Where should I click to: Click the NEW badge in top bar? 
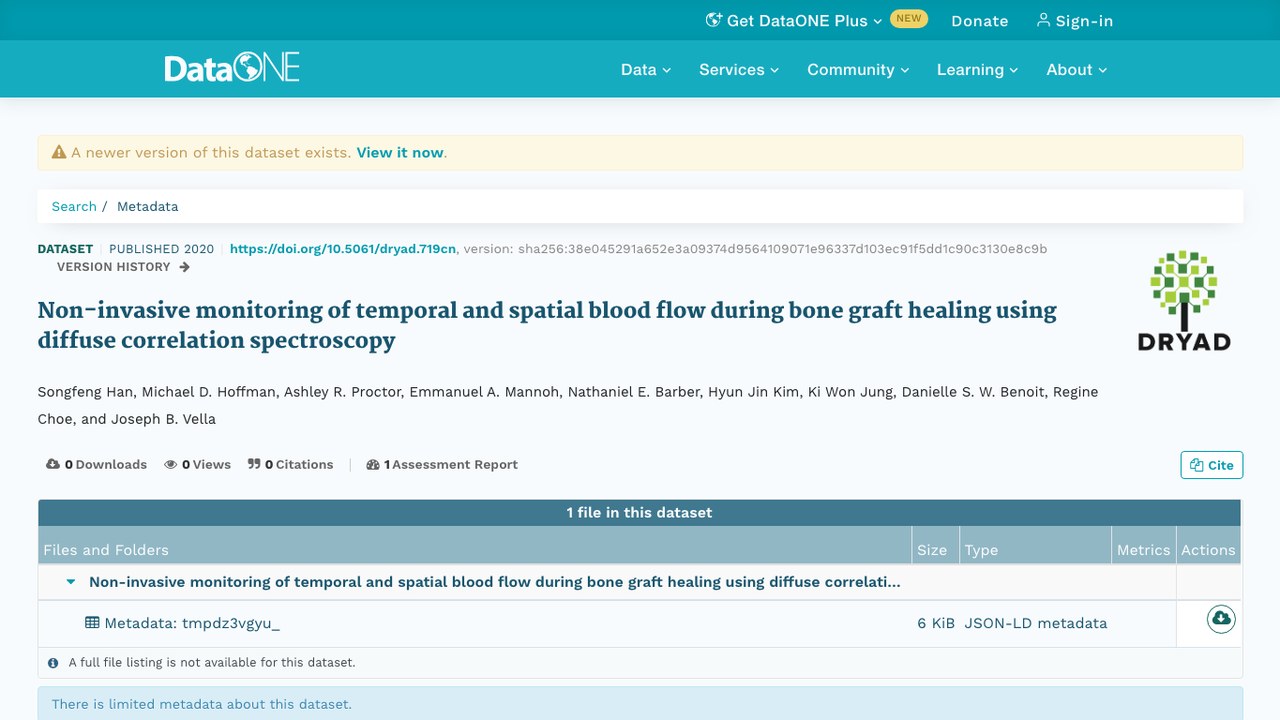[x=909, y=19]
